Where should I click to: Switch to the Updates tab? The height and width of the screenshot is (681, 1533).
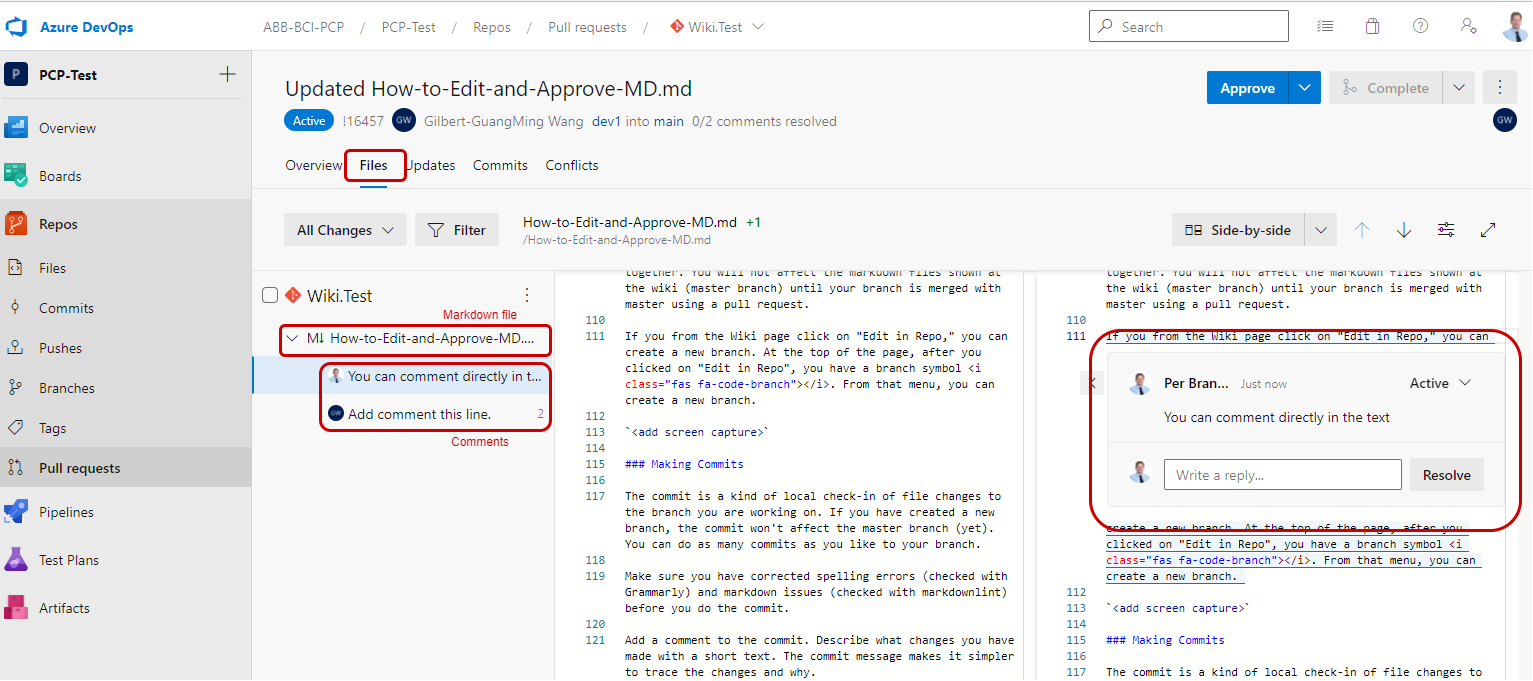[430, 165]
